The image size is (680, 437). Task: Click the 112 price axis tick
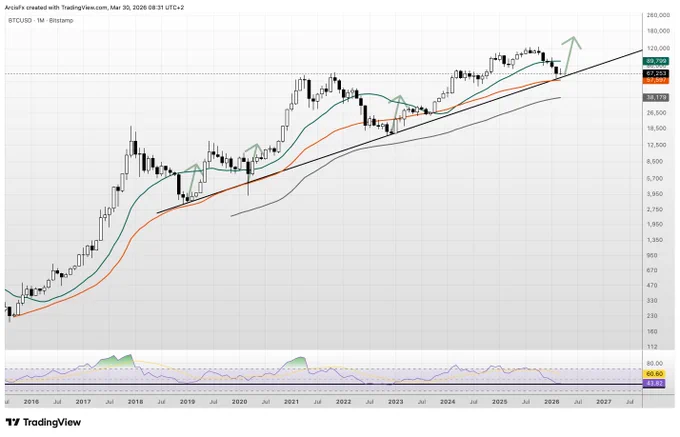pos(652,347)
